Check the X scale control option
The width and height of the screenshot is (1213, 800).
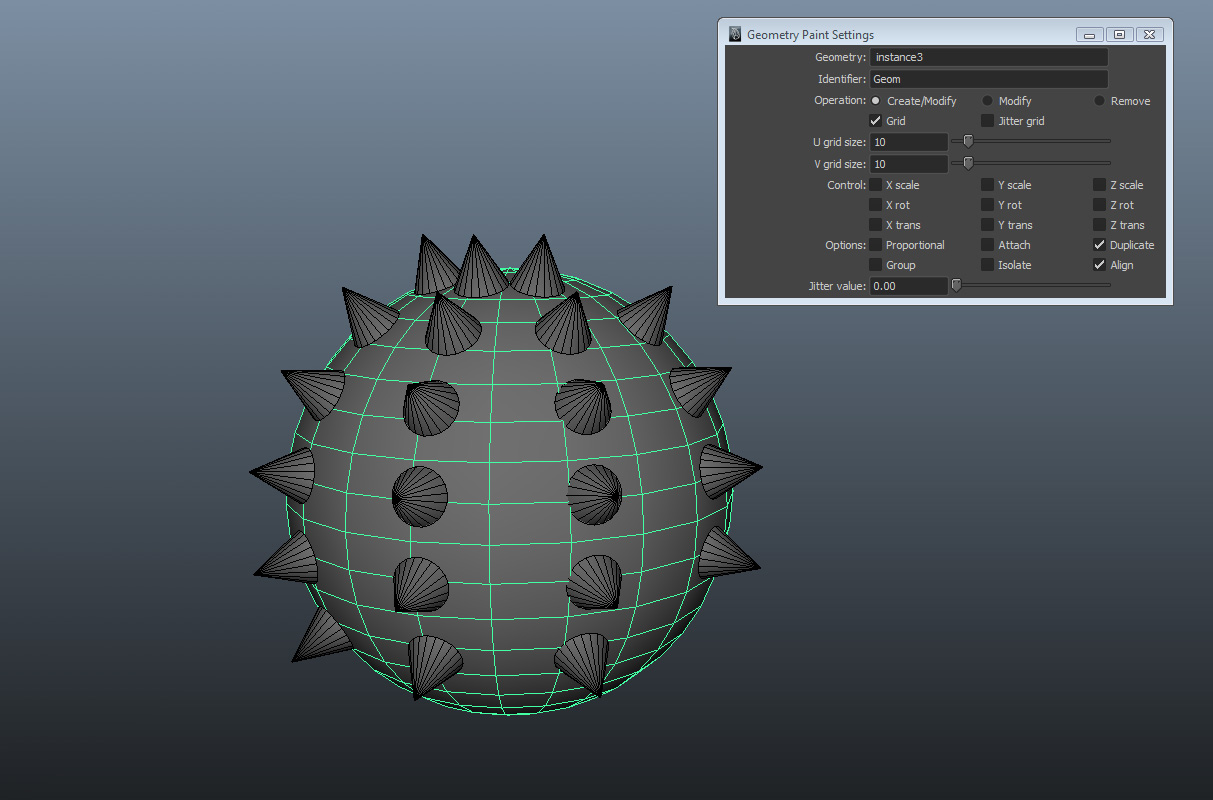(875, 184)
